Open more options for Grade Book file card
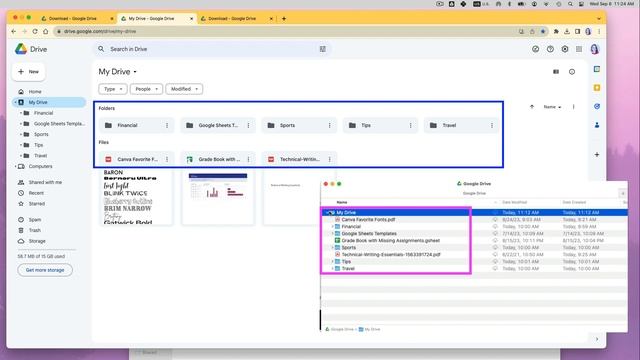This screenshot has height=360, width=640. coord(248,159)
